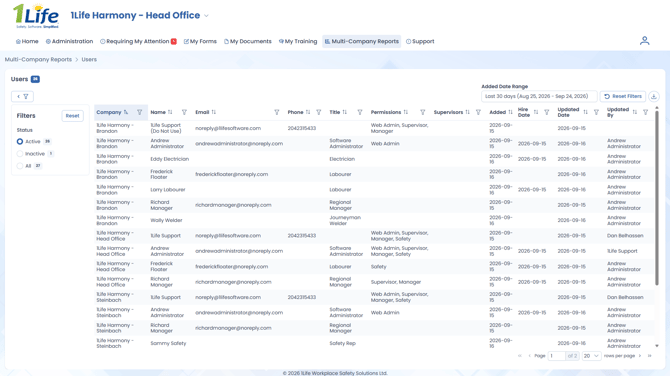
Task: Open rows per page dropdown
Action: (x=592, y=356)
